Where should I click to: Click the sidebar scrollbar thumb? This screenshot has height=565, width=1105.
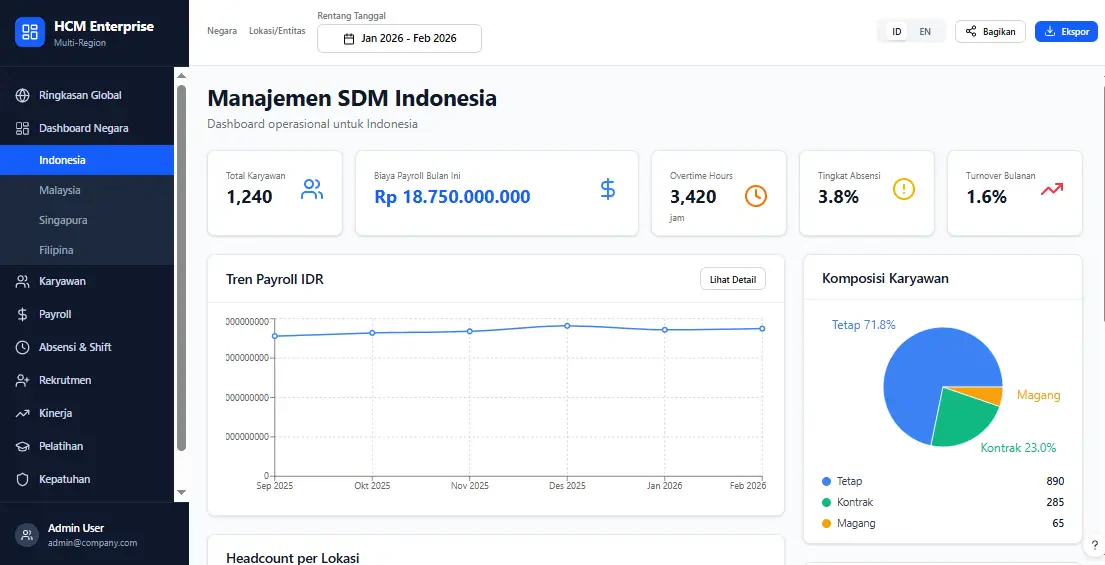(x=181, y=268)
